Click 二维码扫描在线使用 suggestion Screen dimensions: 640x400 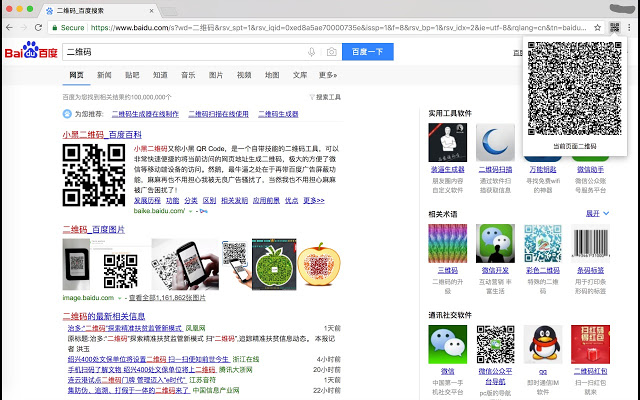click(218, 114)
